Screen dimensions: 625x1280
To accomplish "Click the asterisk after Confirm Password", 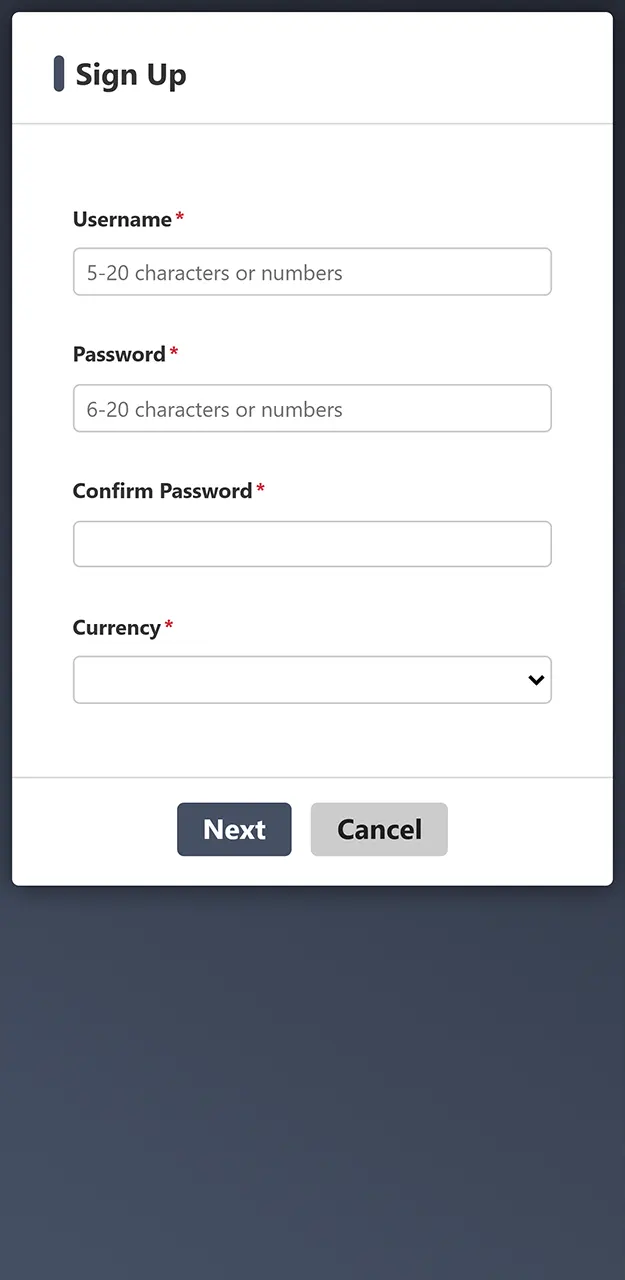I will [x=261, y=488].
